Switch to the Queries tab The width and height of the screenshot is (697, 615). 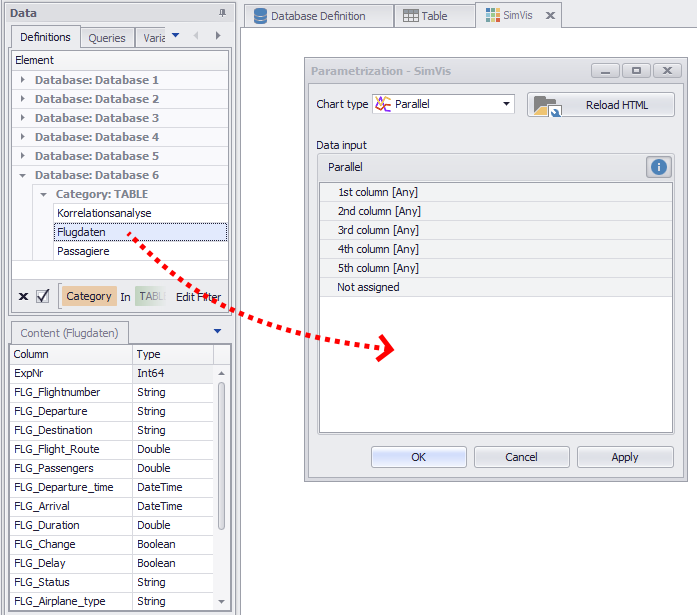click(107, 38)
